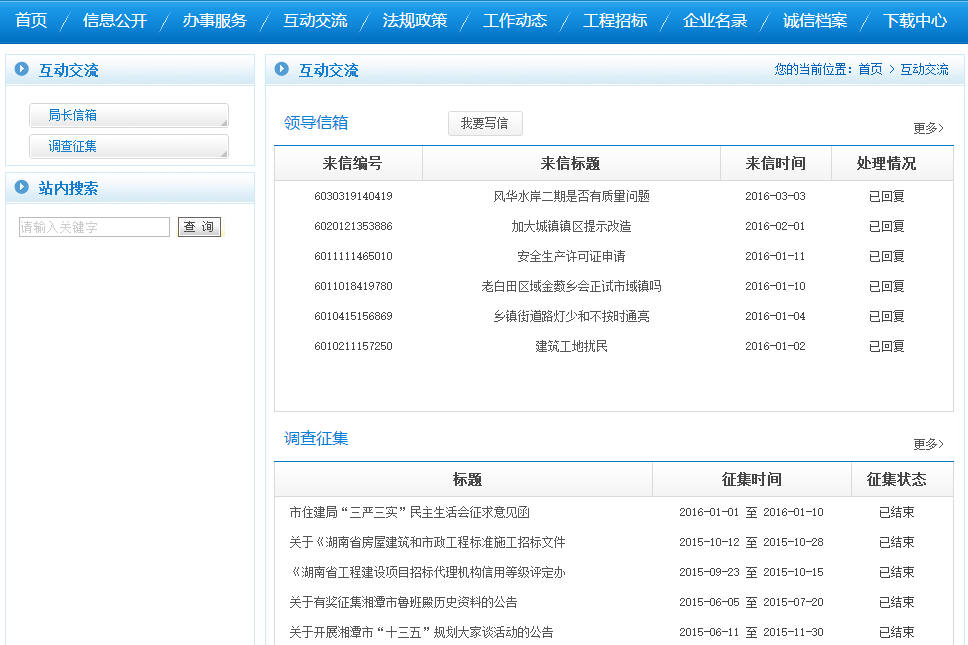Select 工程招标 navigation menu item
The image size is (968, 645).
coord(615,20)
